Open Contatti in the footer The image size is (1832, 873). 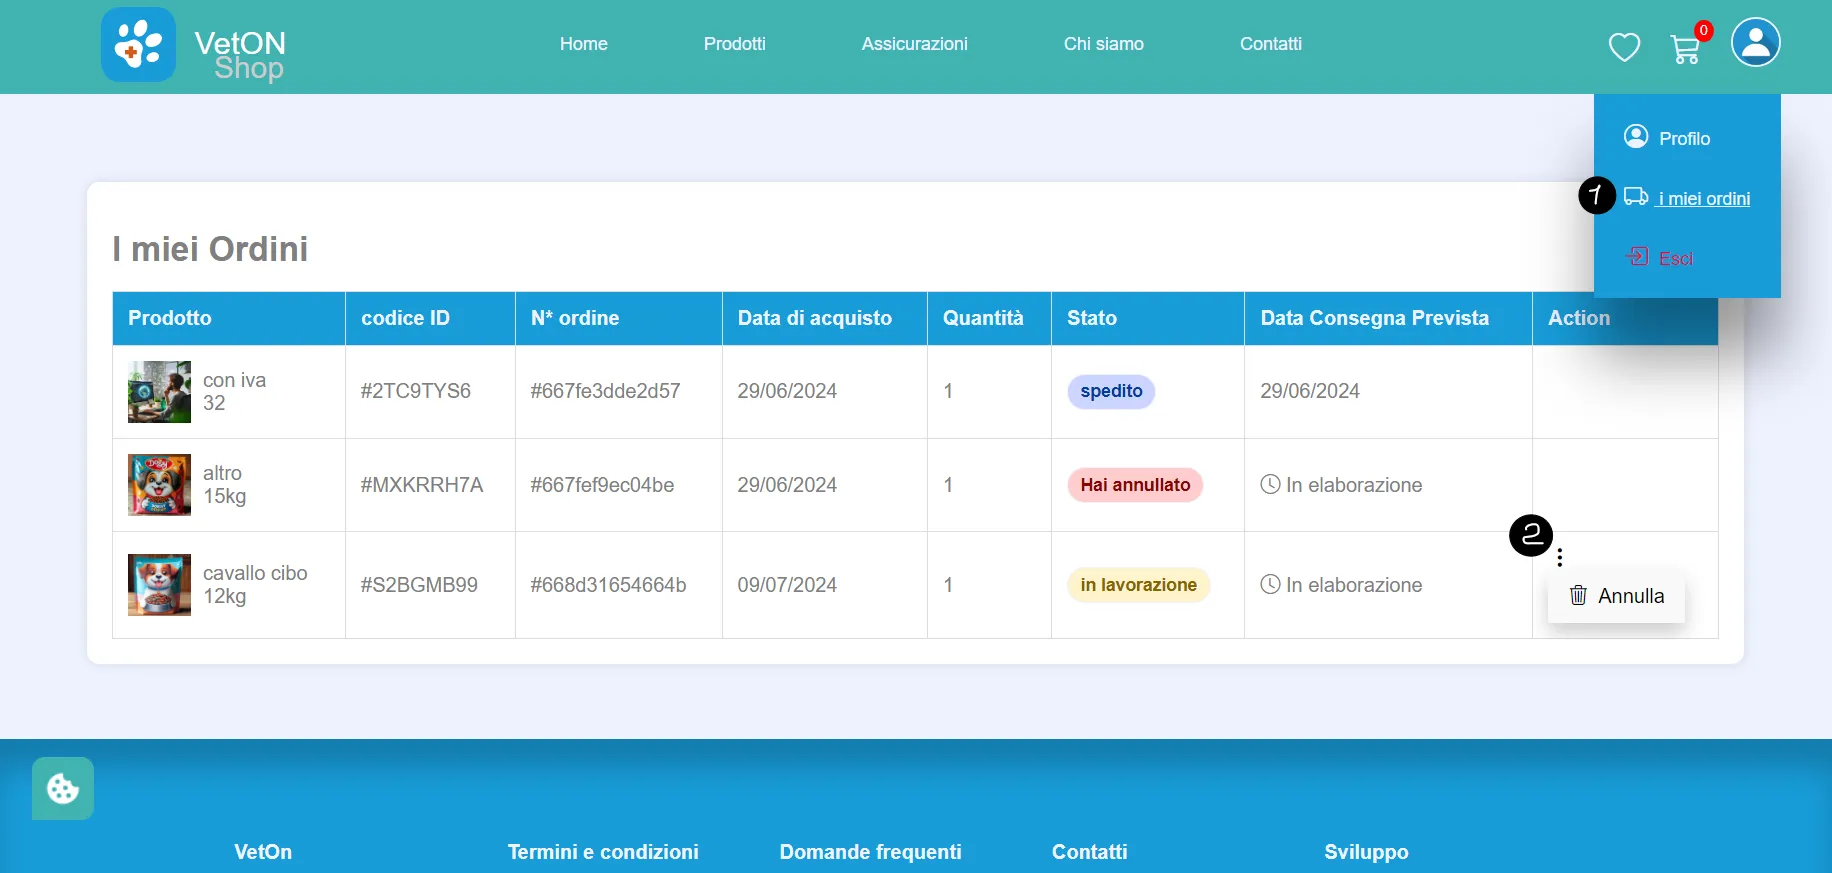point(1090,852)
